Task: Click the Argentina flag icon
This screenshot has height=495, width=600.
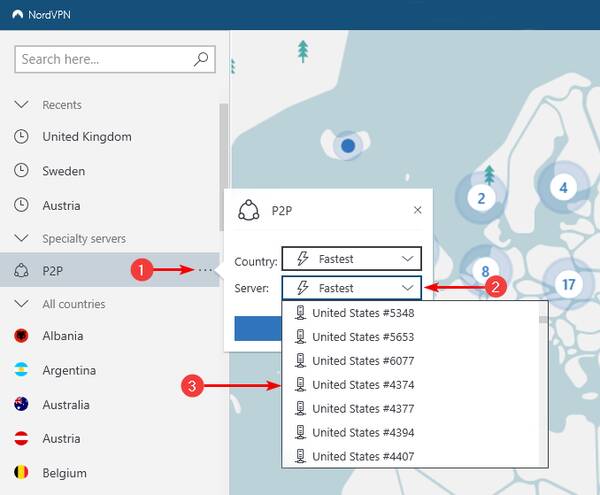Action: [21, 370]
